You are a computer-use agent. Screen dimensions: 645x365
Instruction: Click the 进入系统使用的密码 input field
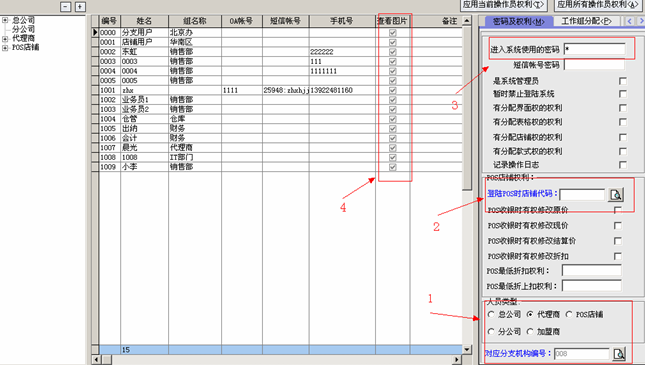pyautogui.click(x=594, y=49)
